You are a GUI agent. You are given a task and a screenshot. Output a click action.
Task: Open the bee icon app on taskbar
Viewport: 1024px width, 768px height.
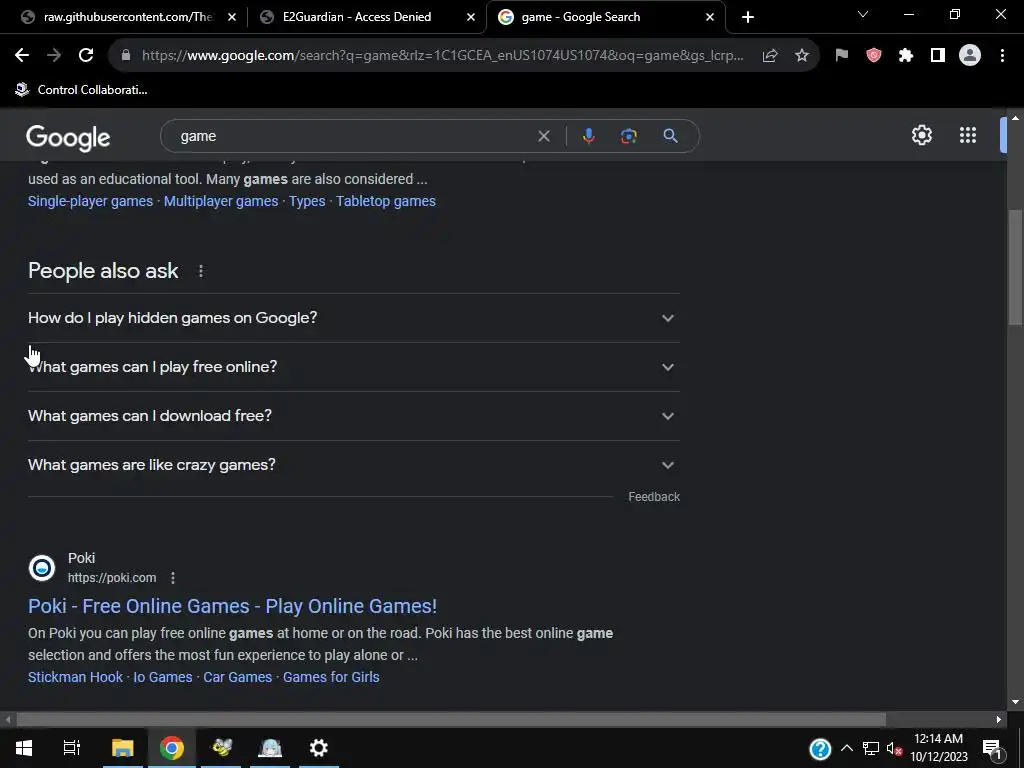[x=221, y=748]
